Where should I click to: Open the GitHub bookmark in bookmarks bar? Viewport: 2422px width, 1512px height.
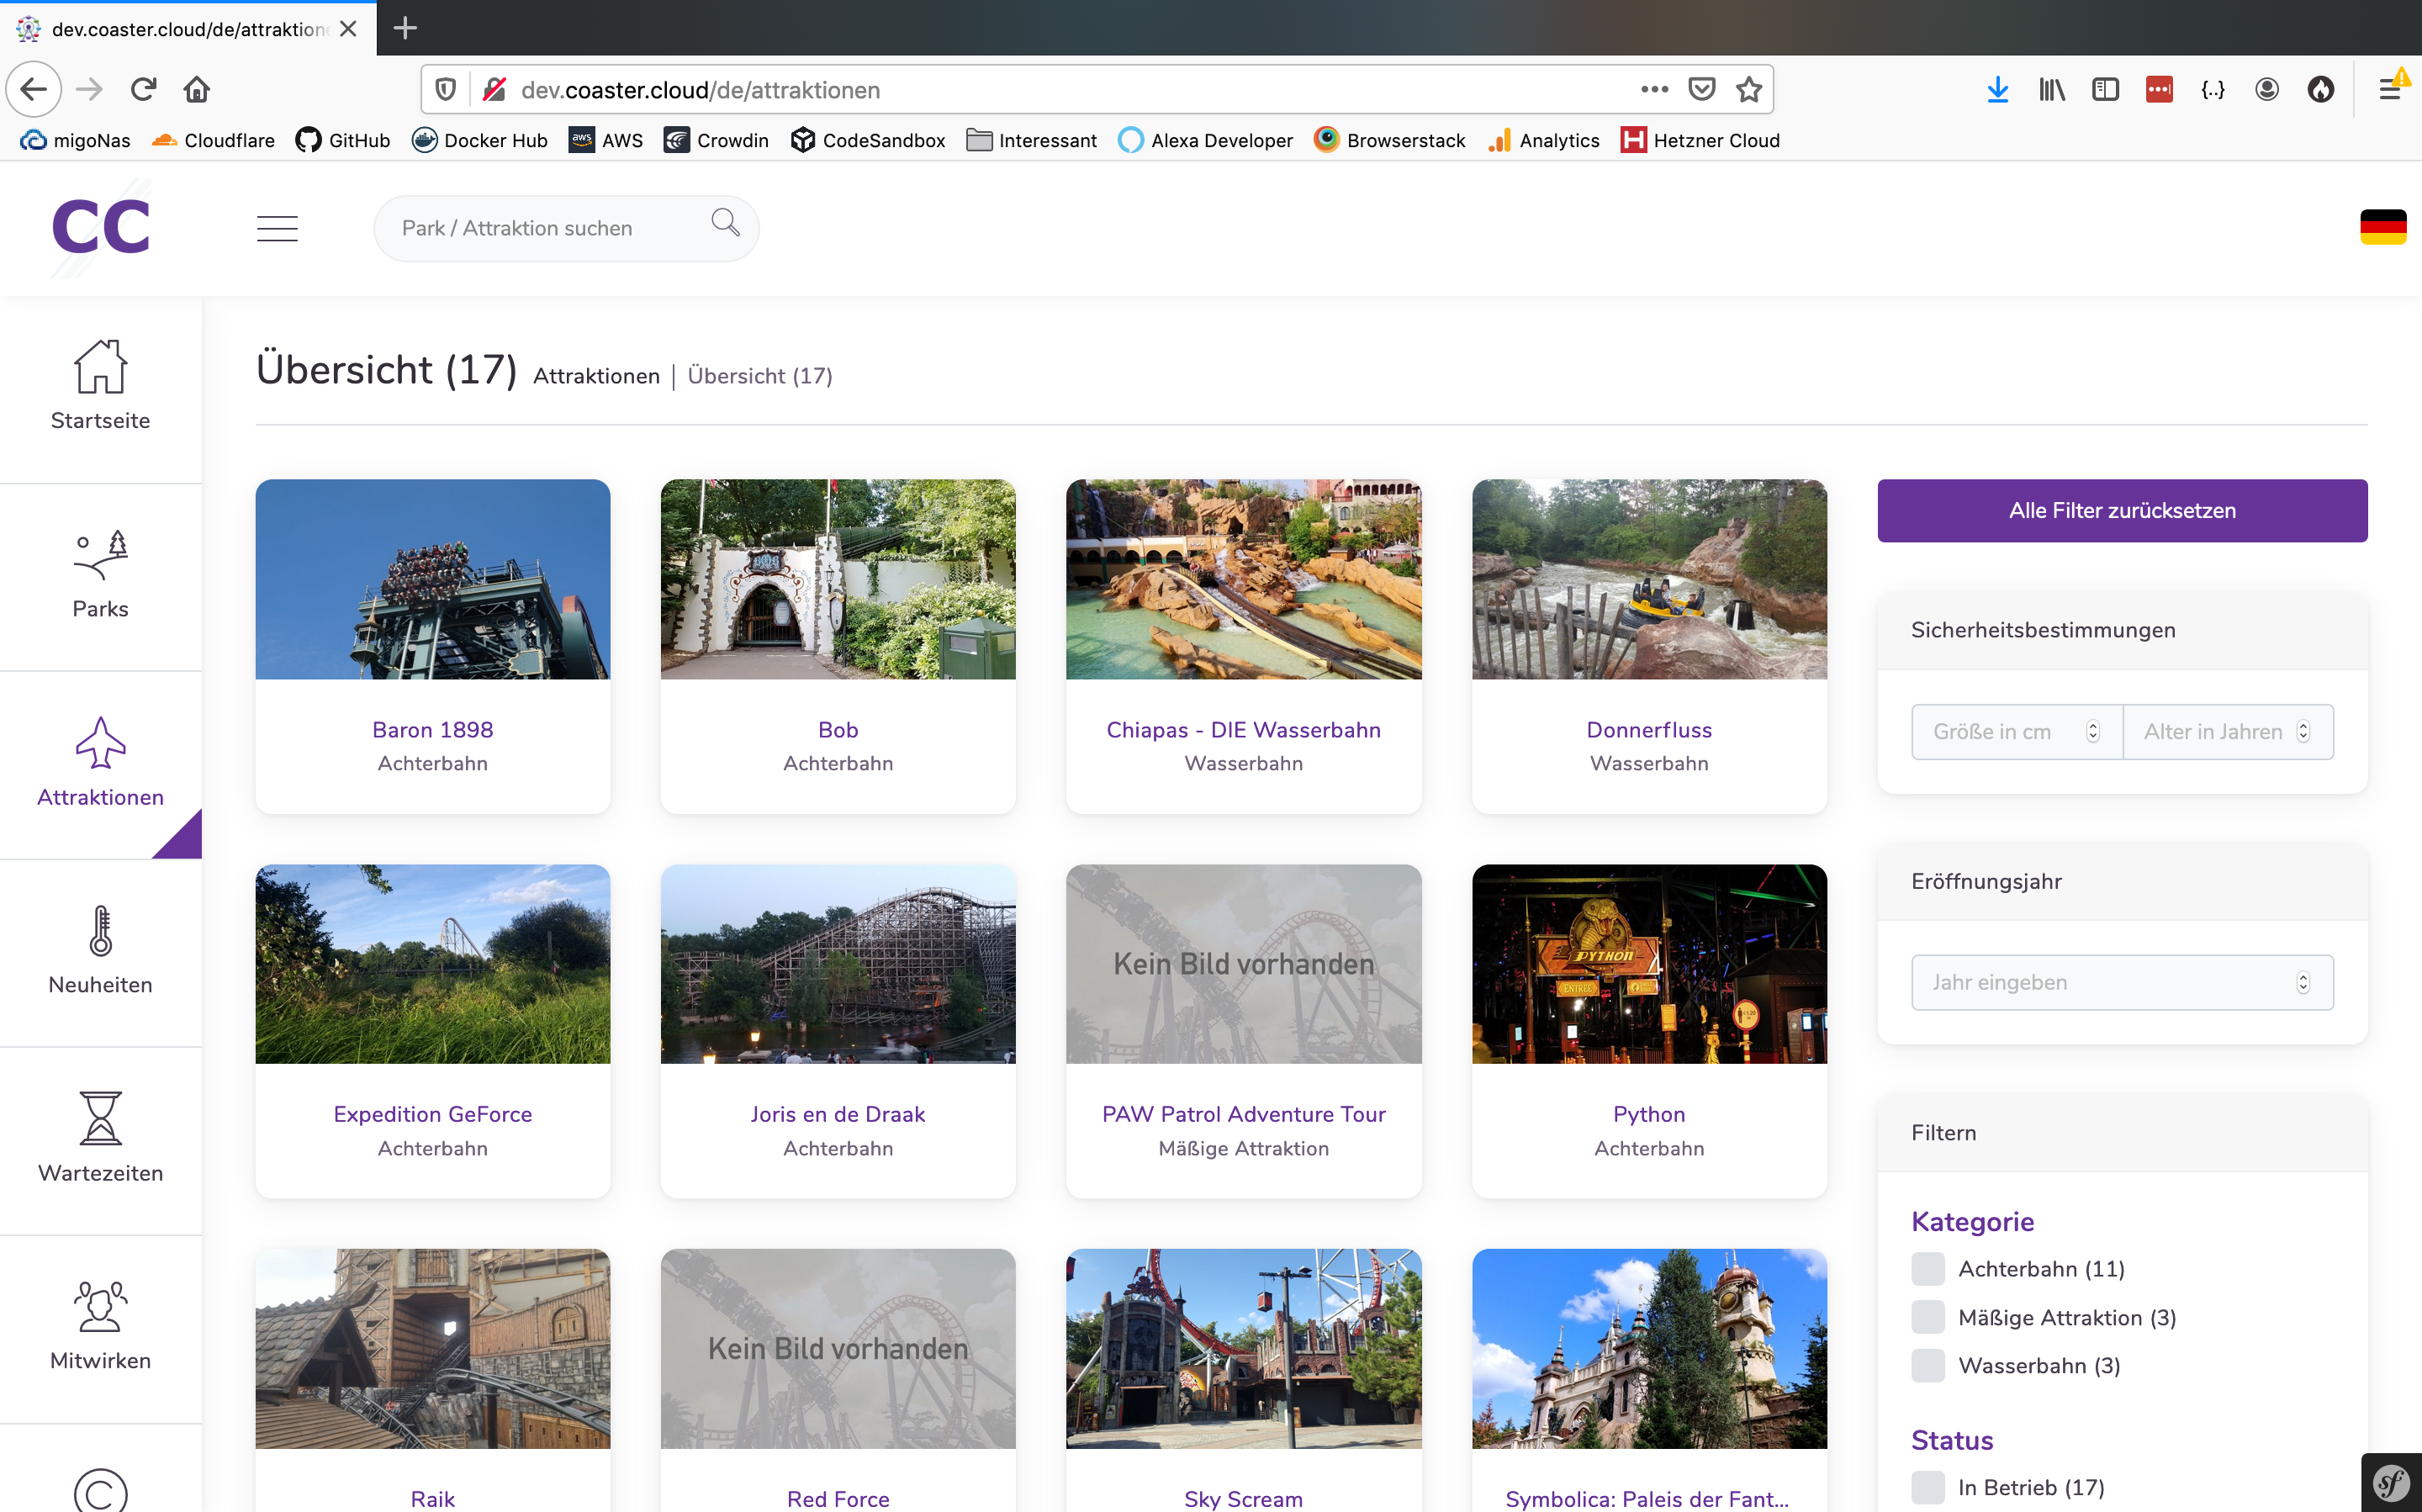tap(343, 140)
